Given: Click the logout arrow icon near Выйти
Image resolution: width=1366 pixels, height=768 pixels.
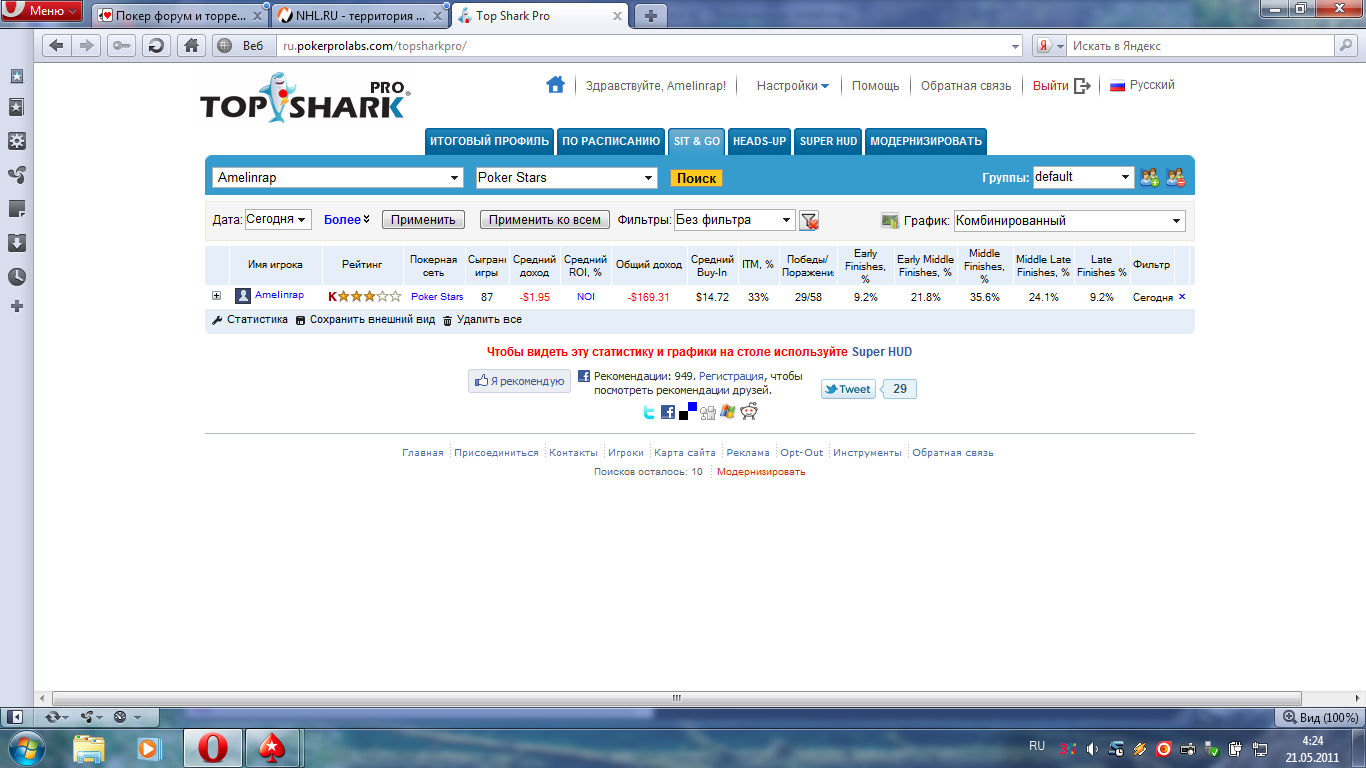Looking at the screenshot, I should pos(1082,86).
